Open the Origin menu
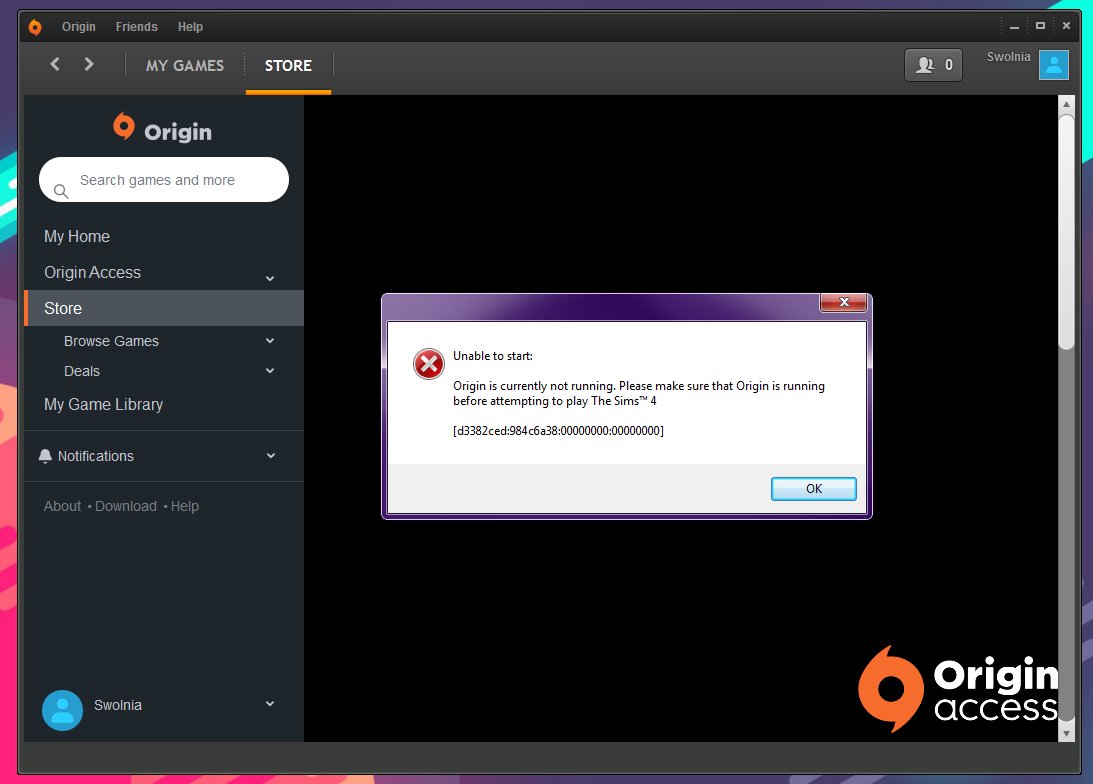The width and height of the screenshot is (1093, 784). (79, 26)
